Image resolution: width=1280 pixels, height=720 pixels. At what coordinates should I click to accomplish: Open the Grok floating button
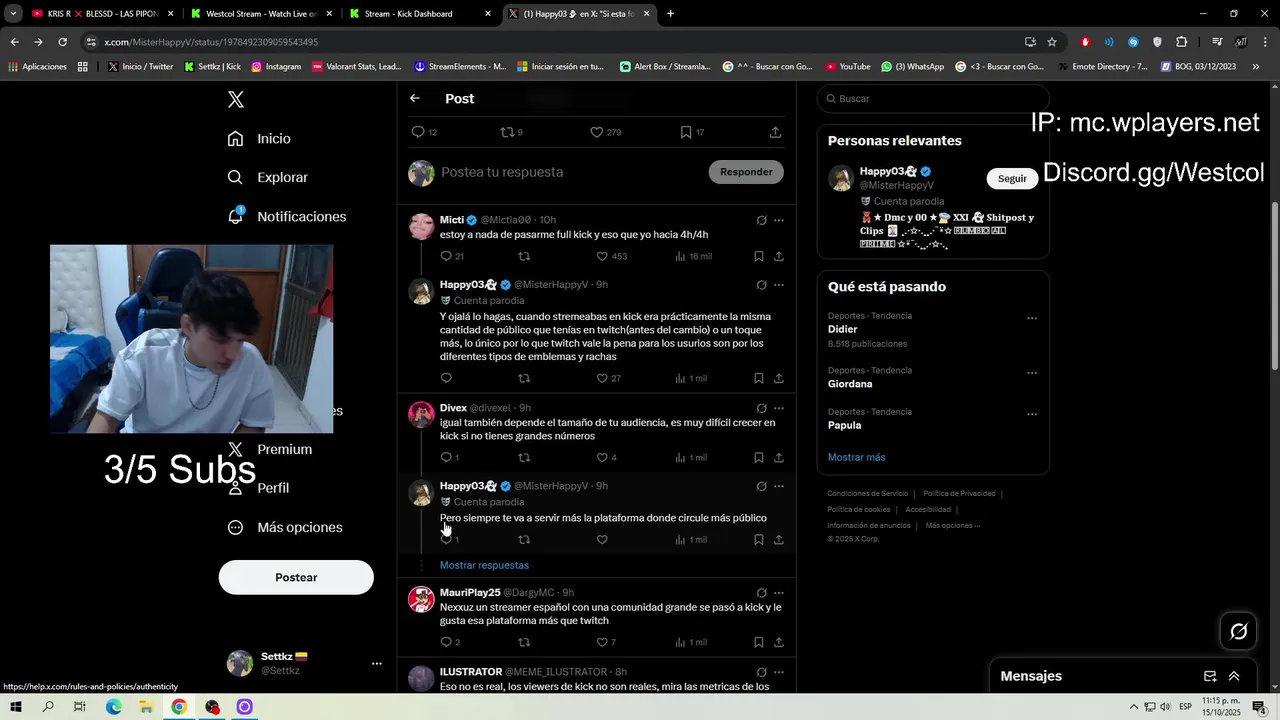(1239, 631)
